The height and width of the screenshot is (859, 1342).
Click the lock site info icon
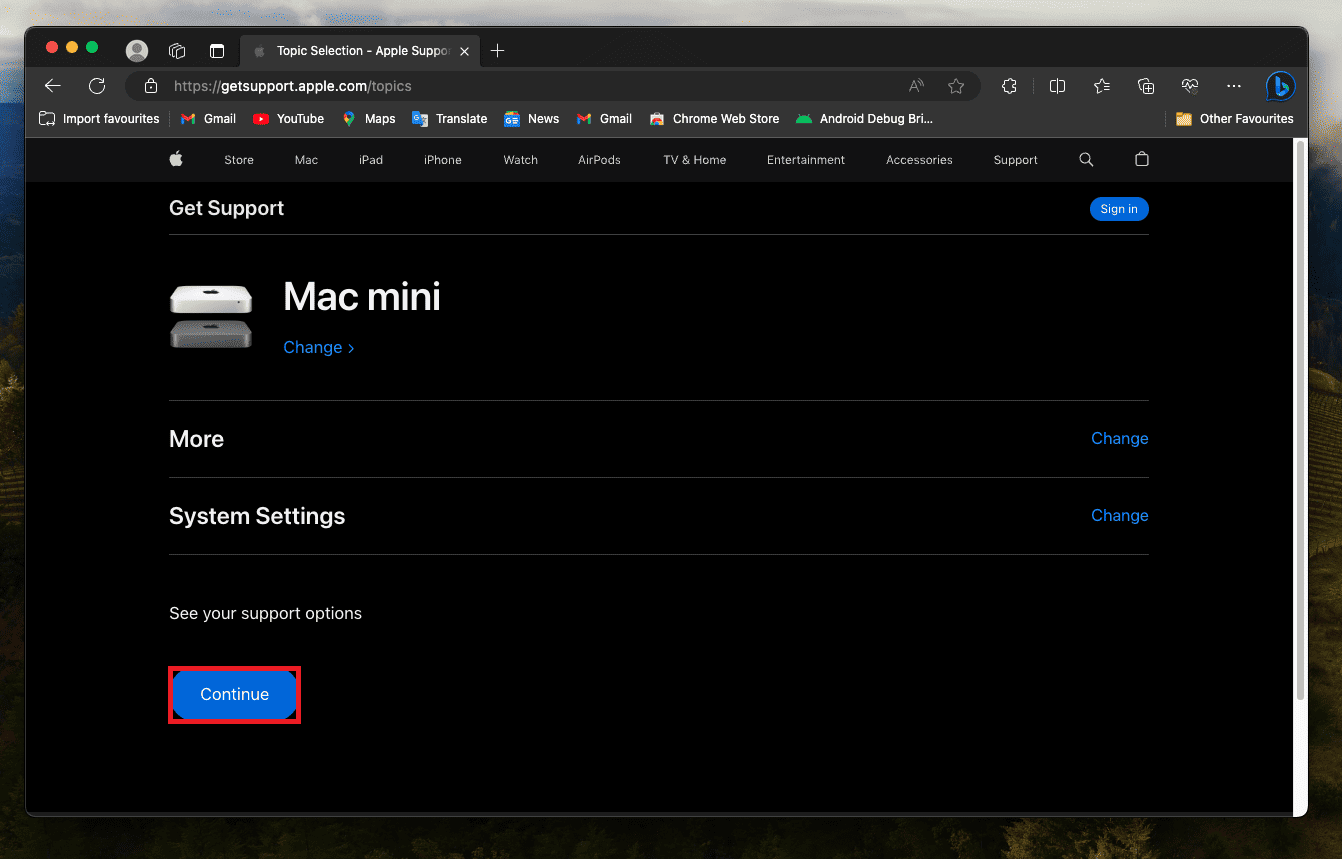(x=151, y=86)
